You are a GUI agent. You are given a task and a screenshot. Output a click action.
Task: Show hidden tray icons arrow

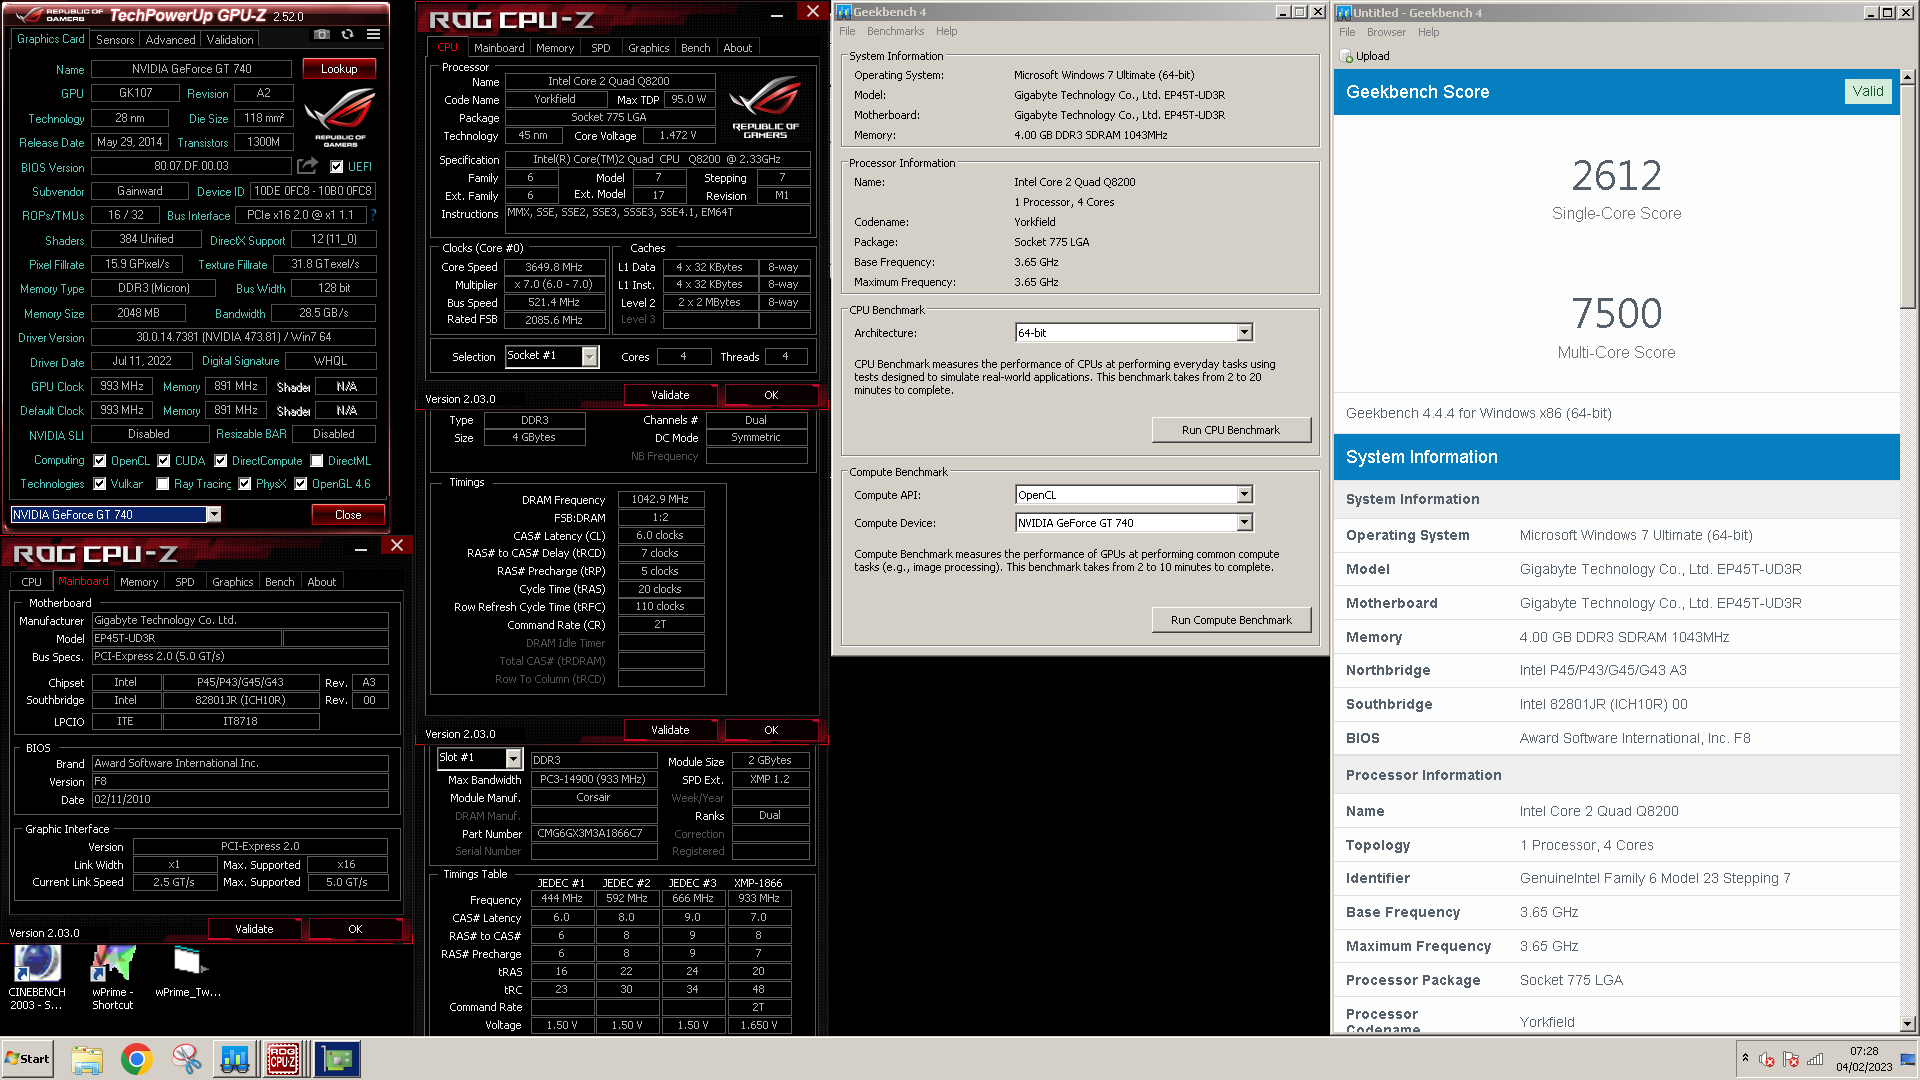pos(1745,1058)
